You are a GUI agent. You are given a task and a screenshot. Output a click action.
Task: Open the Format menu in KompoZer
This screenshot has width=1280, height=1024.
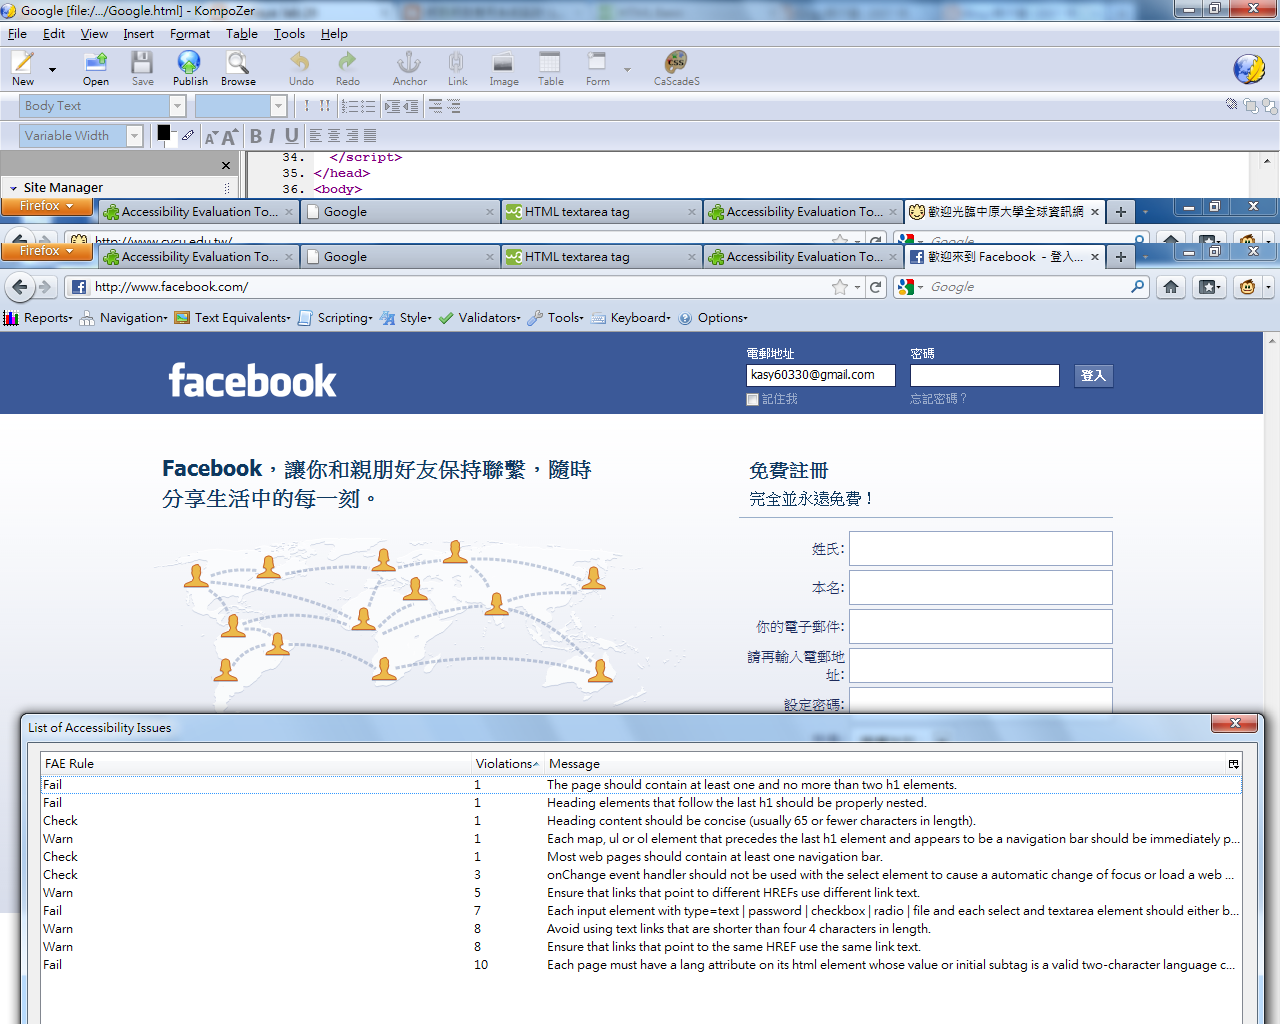(190, 34)
